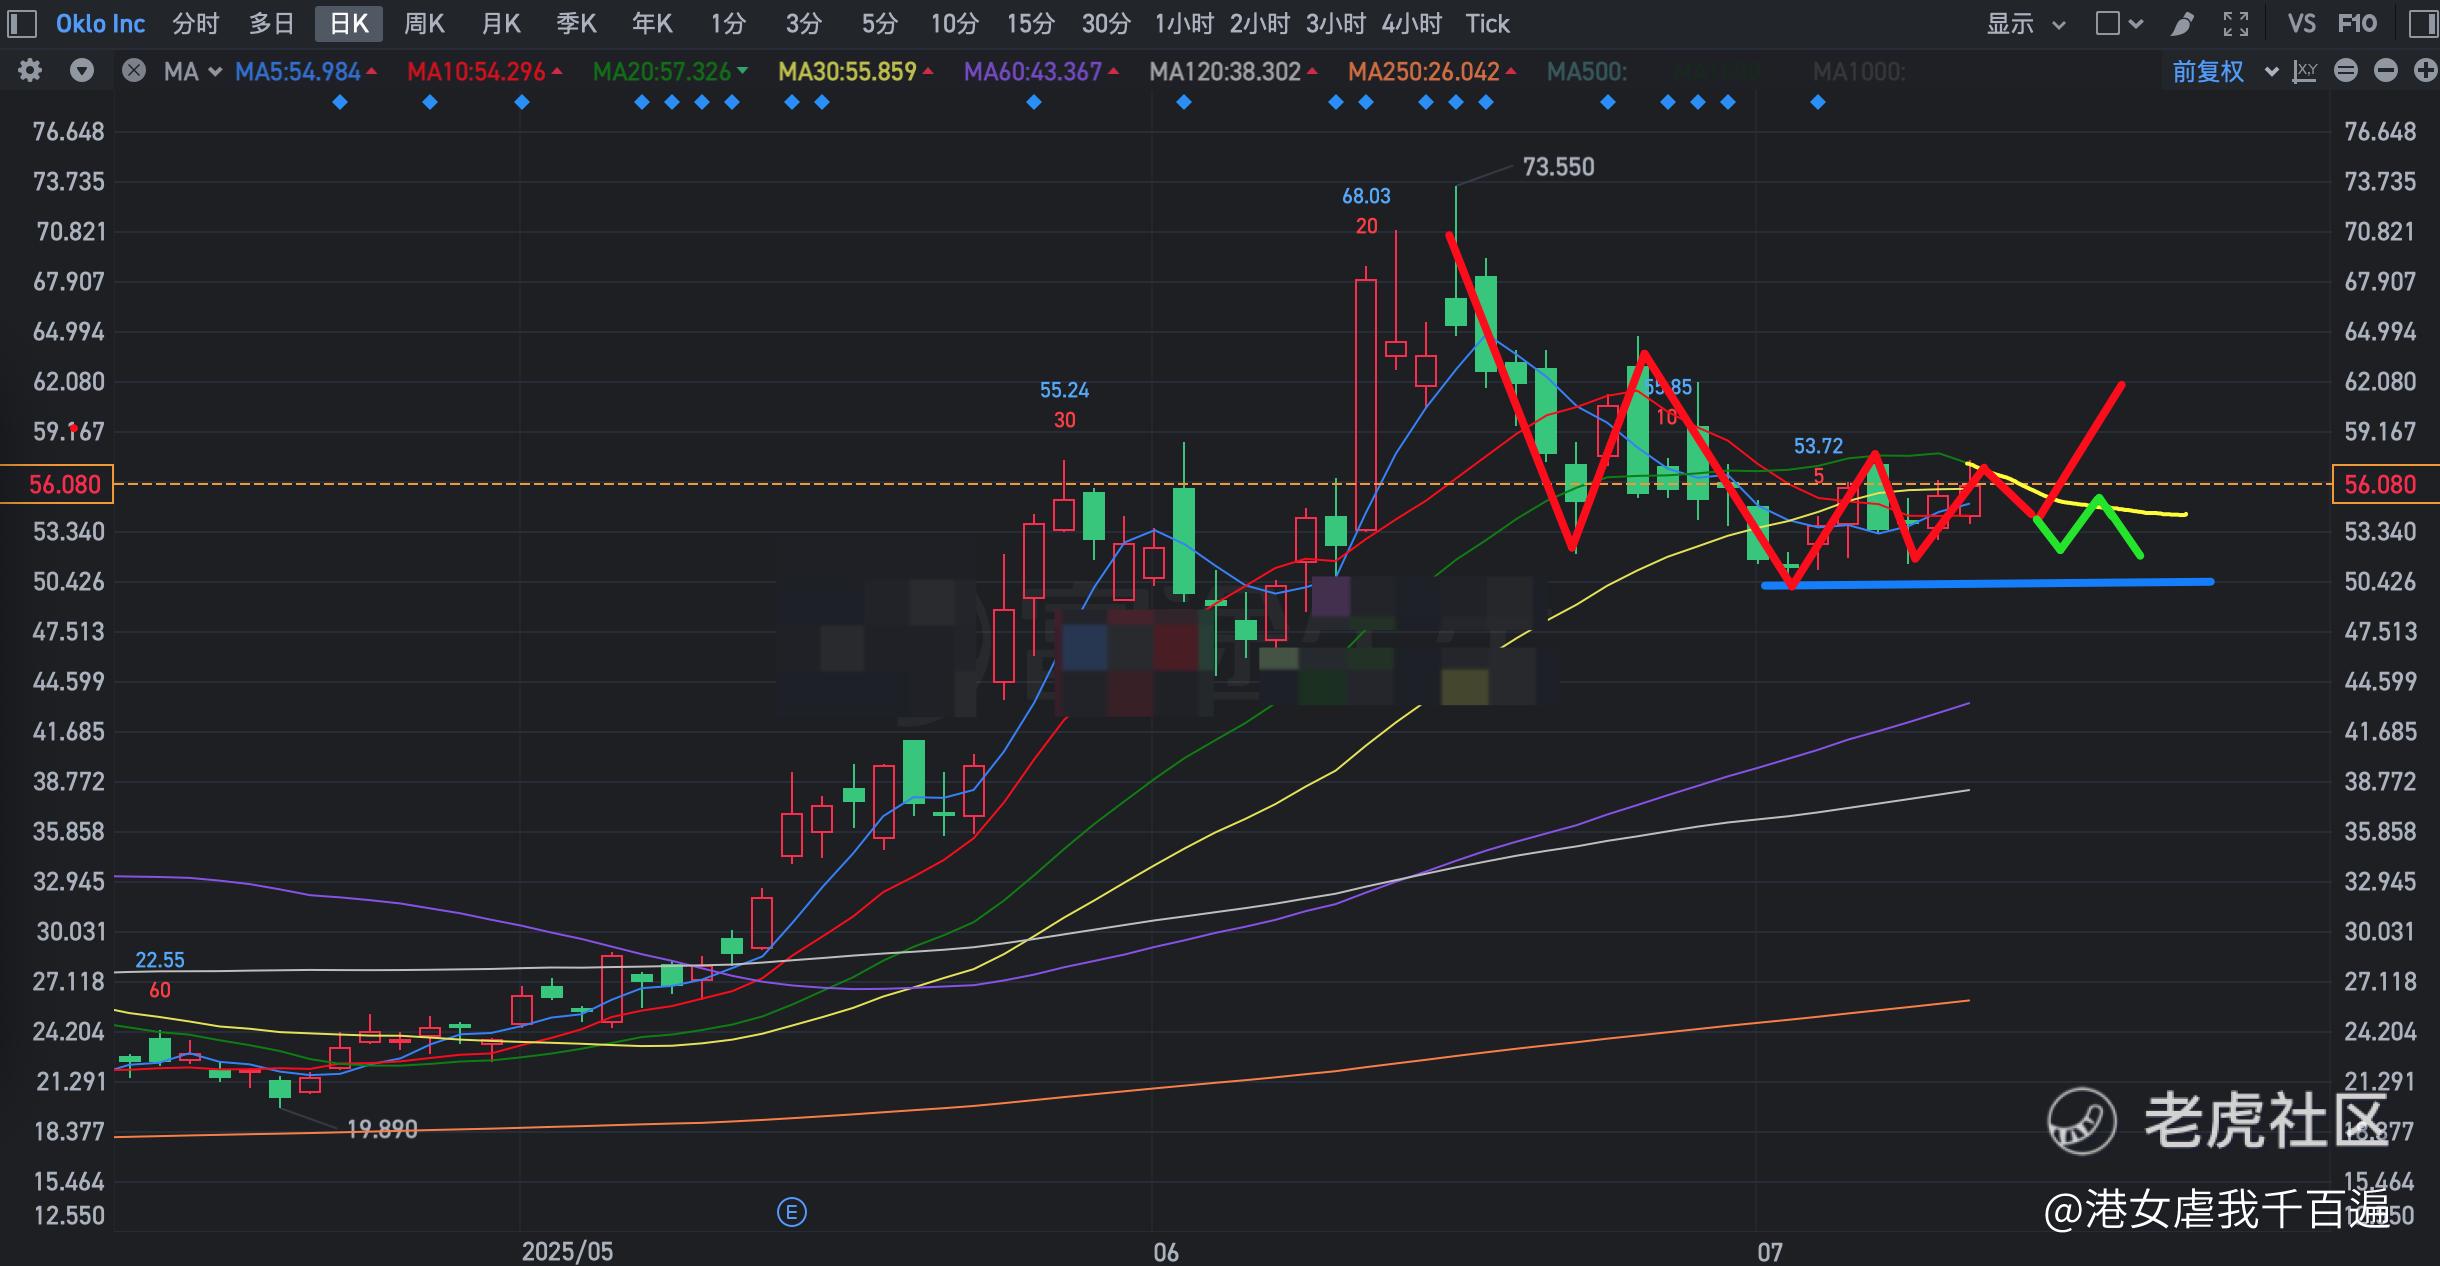Viewport: 2440px width, 1266px height.
Task: Toggle the dimmed MA500 label
Action: [1587, 71]
